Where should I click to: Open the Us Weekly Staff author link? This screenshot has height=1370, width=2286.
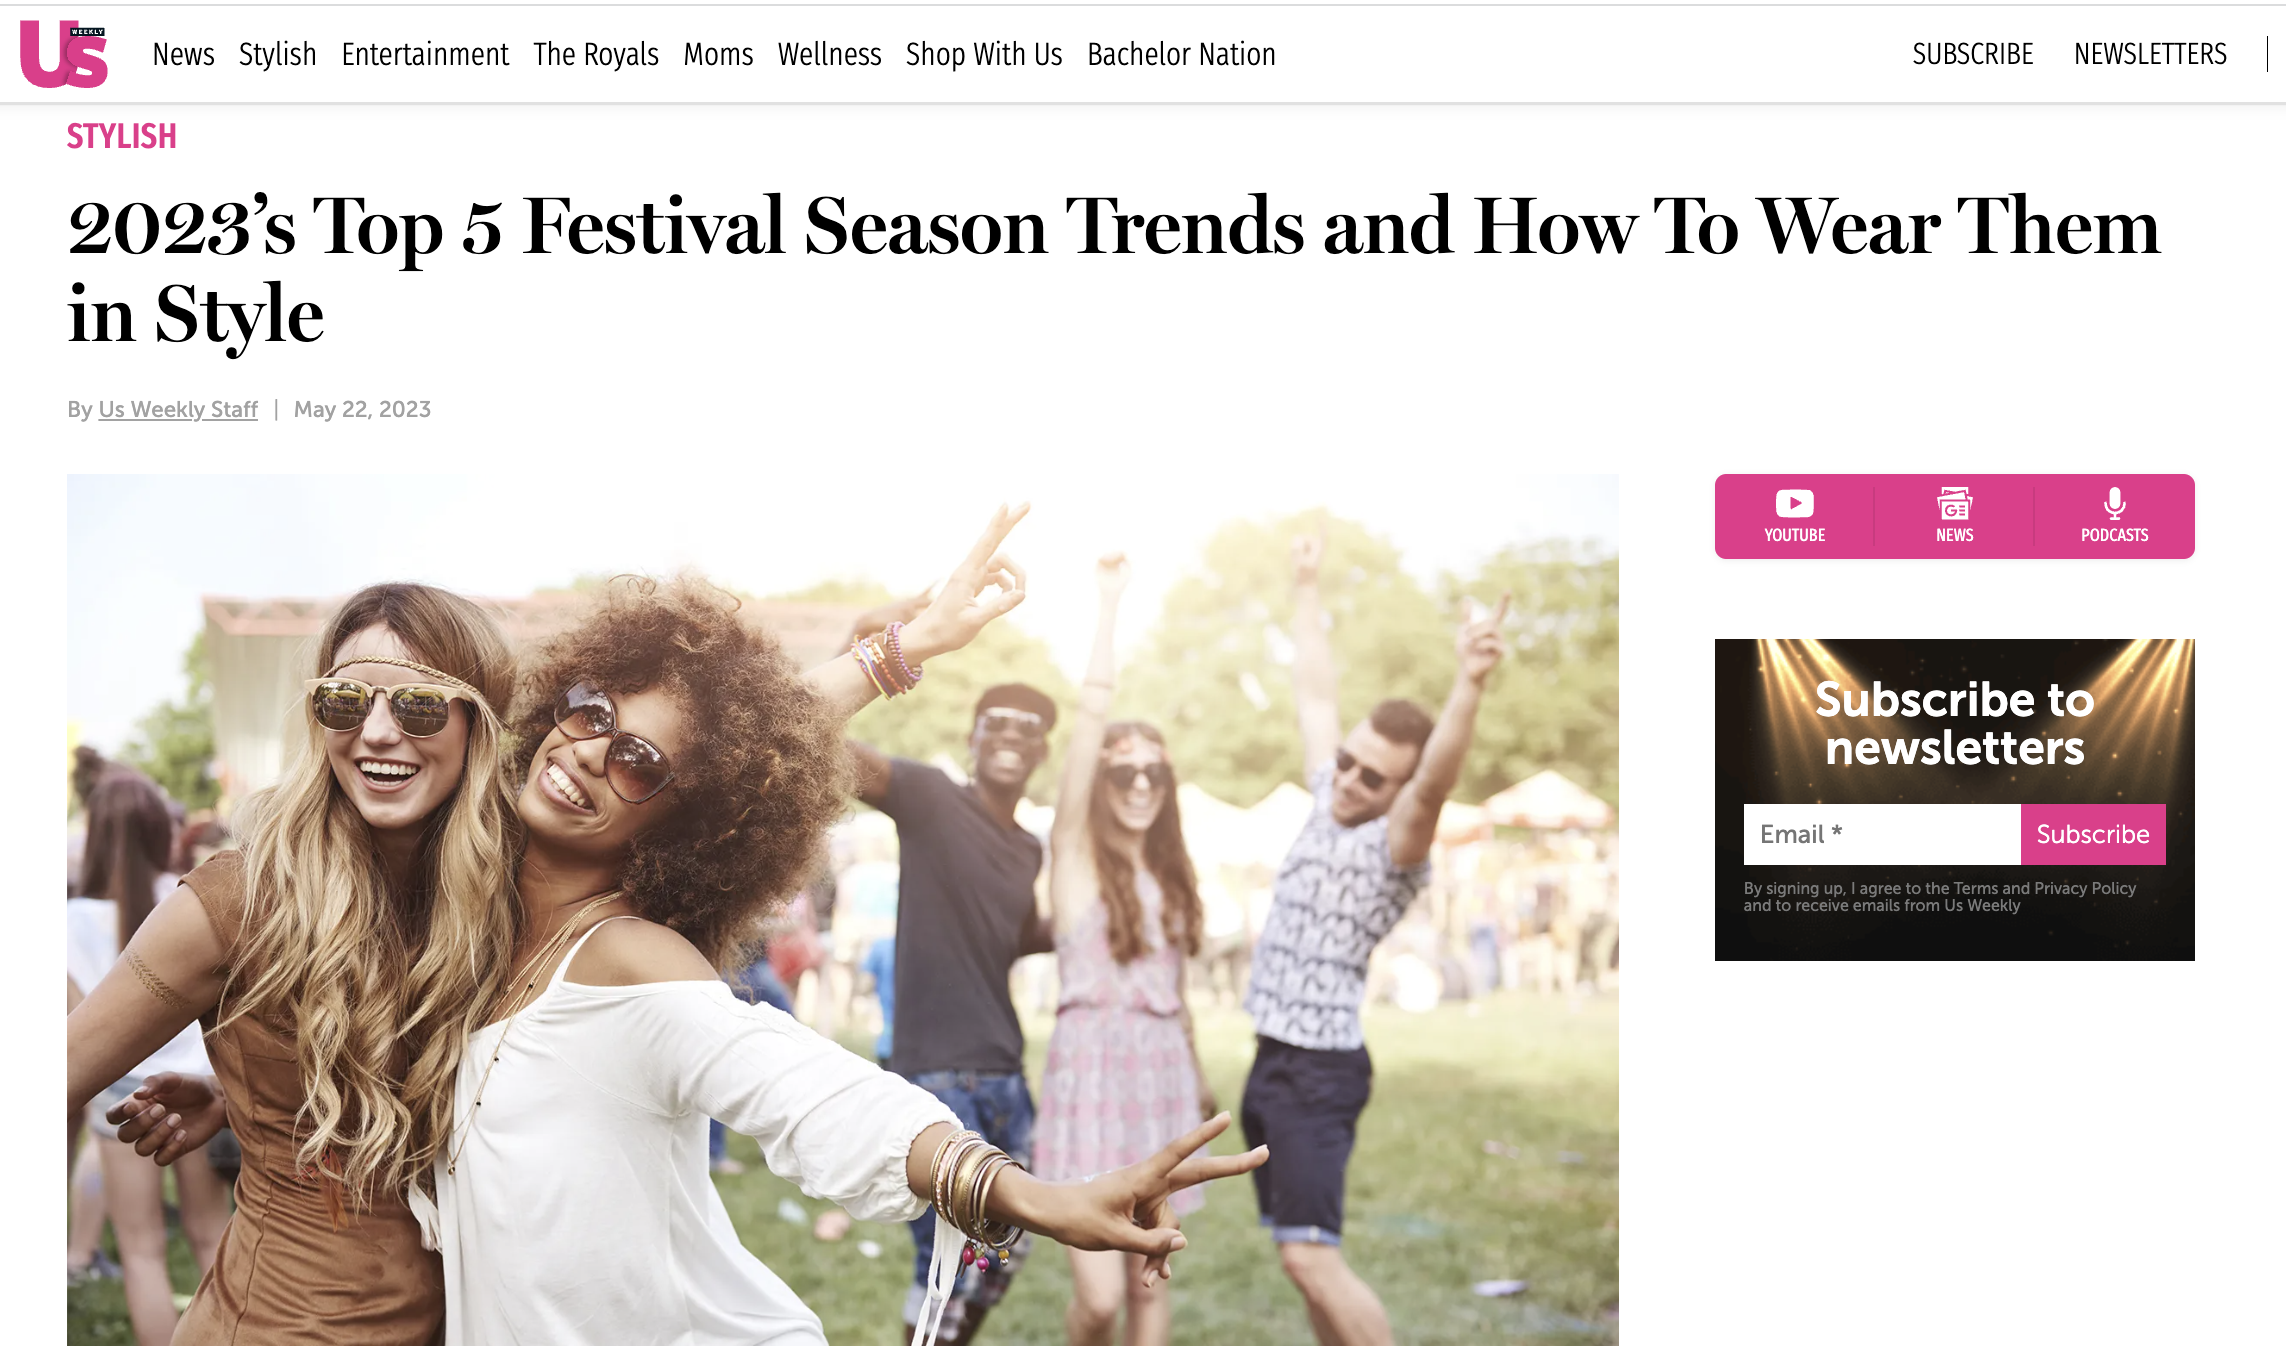tap(178, 409)
